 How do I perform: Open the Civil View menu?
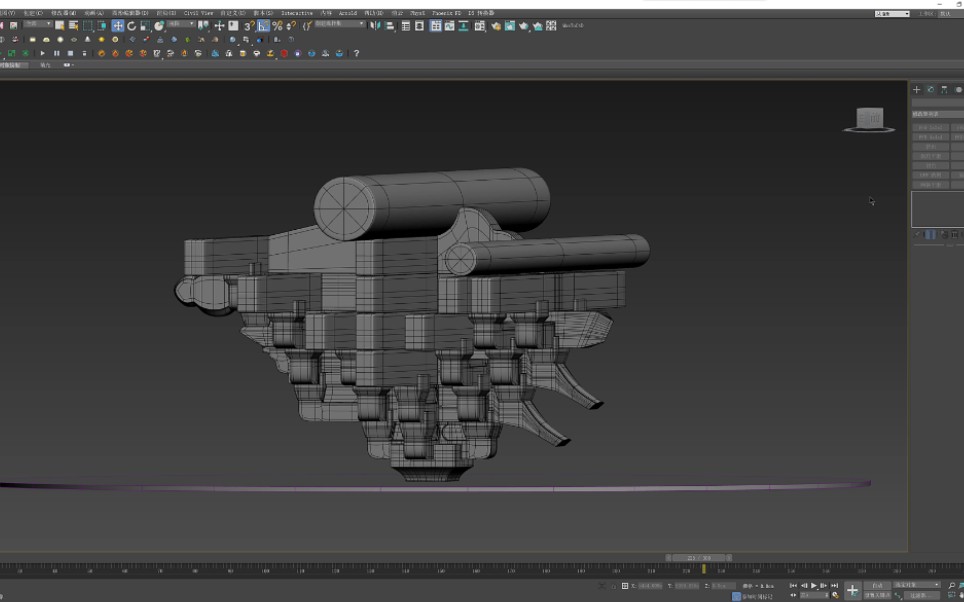[x=198, y=13]
